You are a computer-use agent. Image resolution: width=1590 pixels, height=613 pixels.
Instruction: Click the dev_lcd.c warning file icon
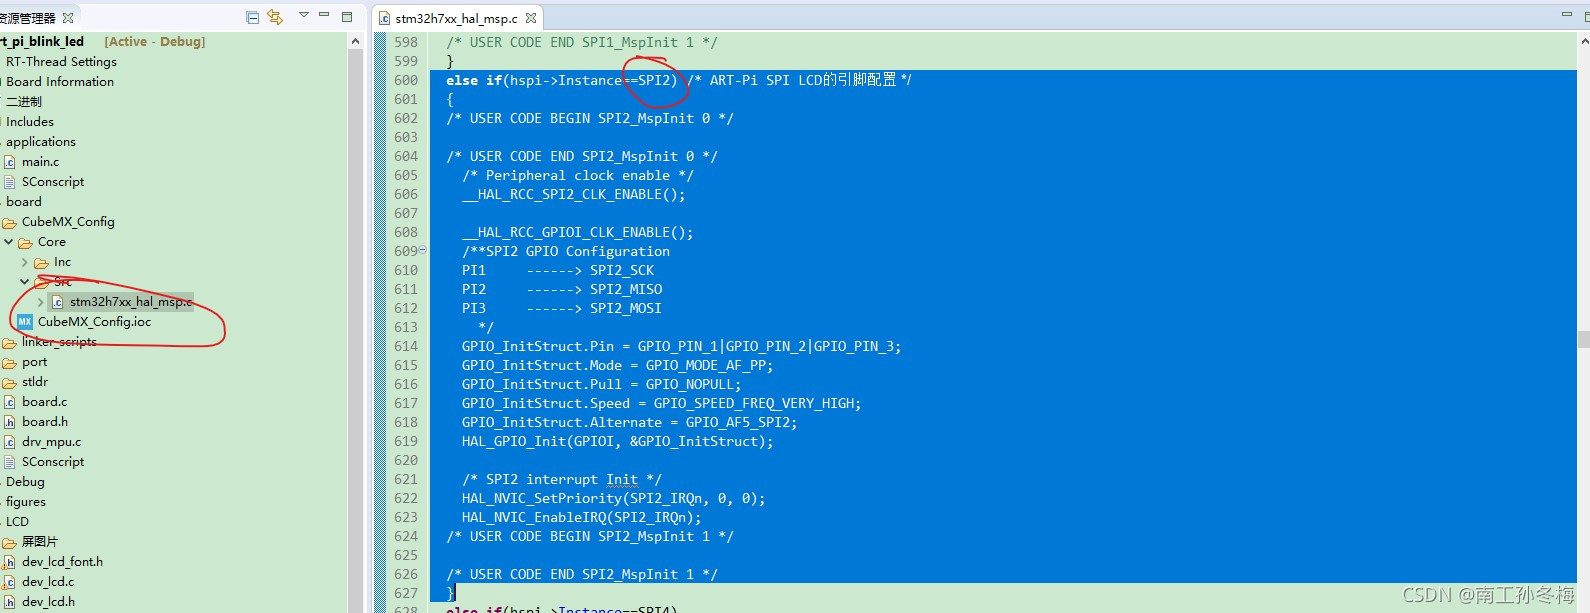pyautogui.click(x=9, y=581)
